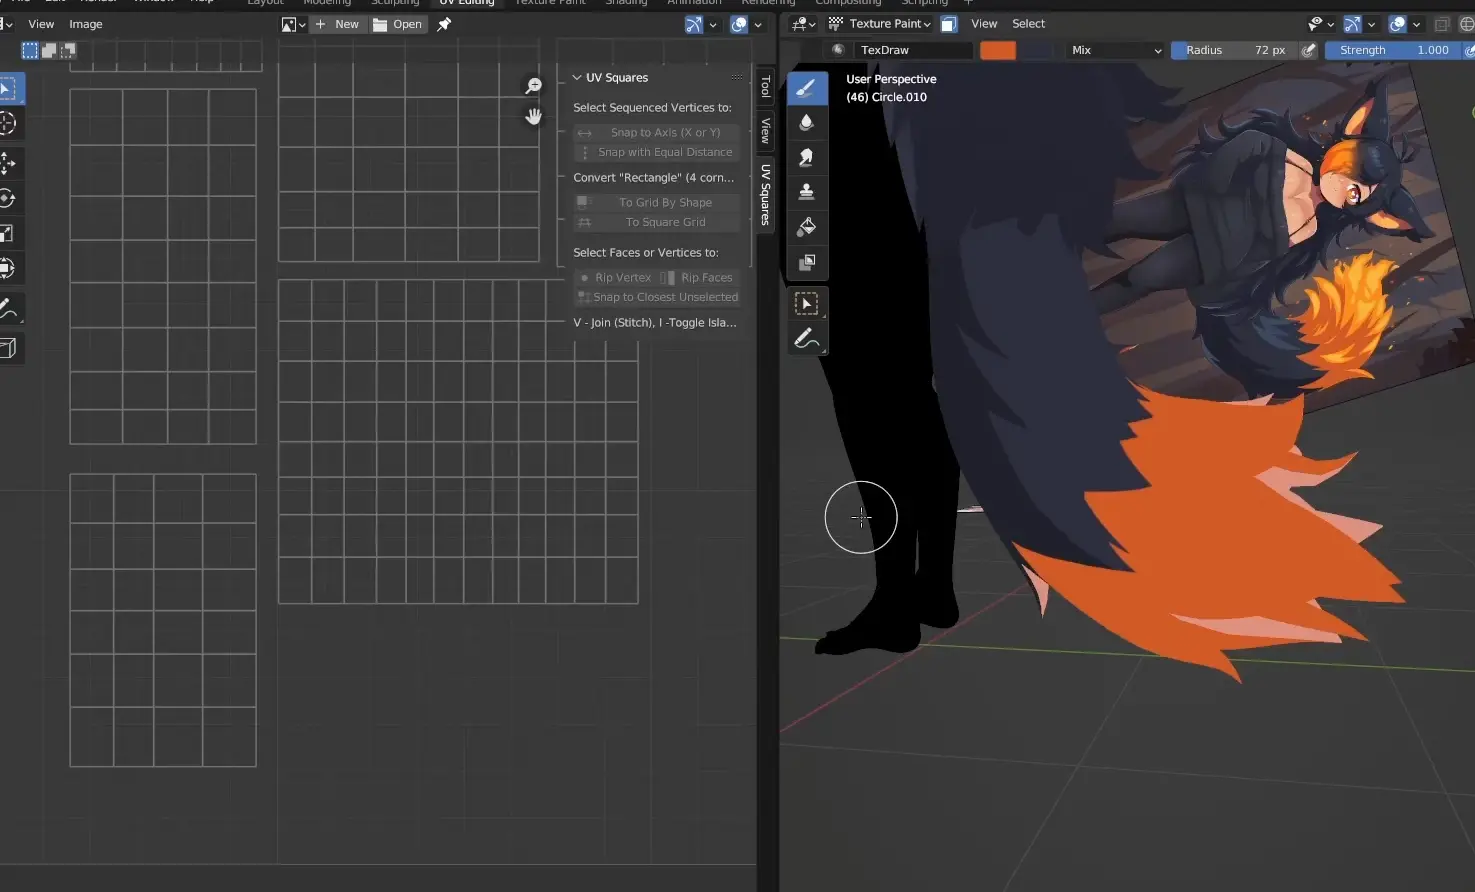Image resolution: width=1475 pixels, height=892 pixels.
Task: Pick the Soften brush tool
Action: coord(806,123)
